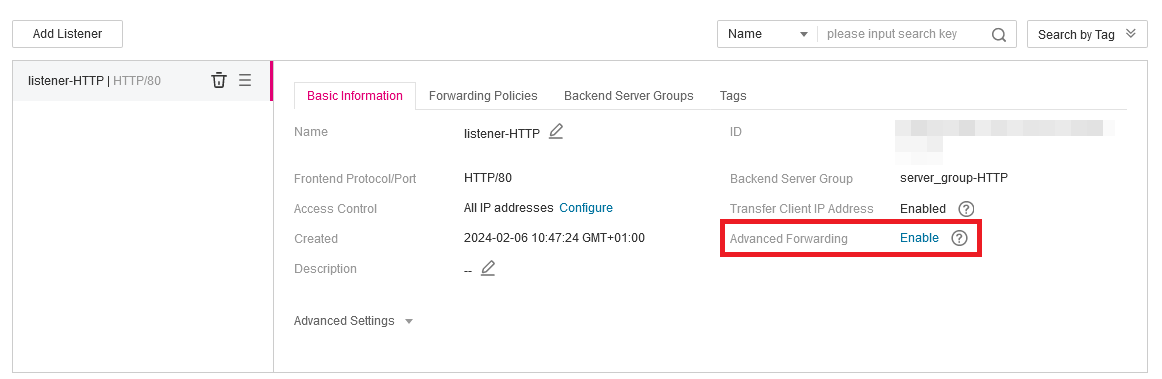
Task: Click the search magnifier icon
Action: [x=999, y=34]
